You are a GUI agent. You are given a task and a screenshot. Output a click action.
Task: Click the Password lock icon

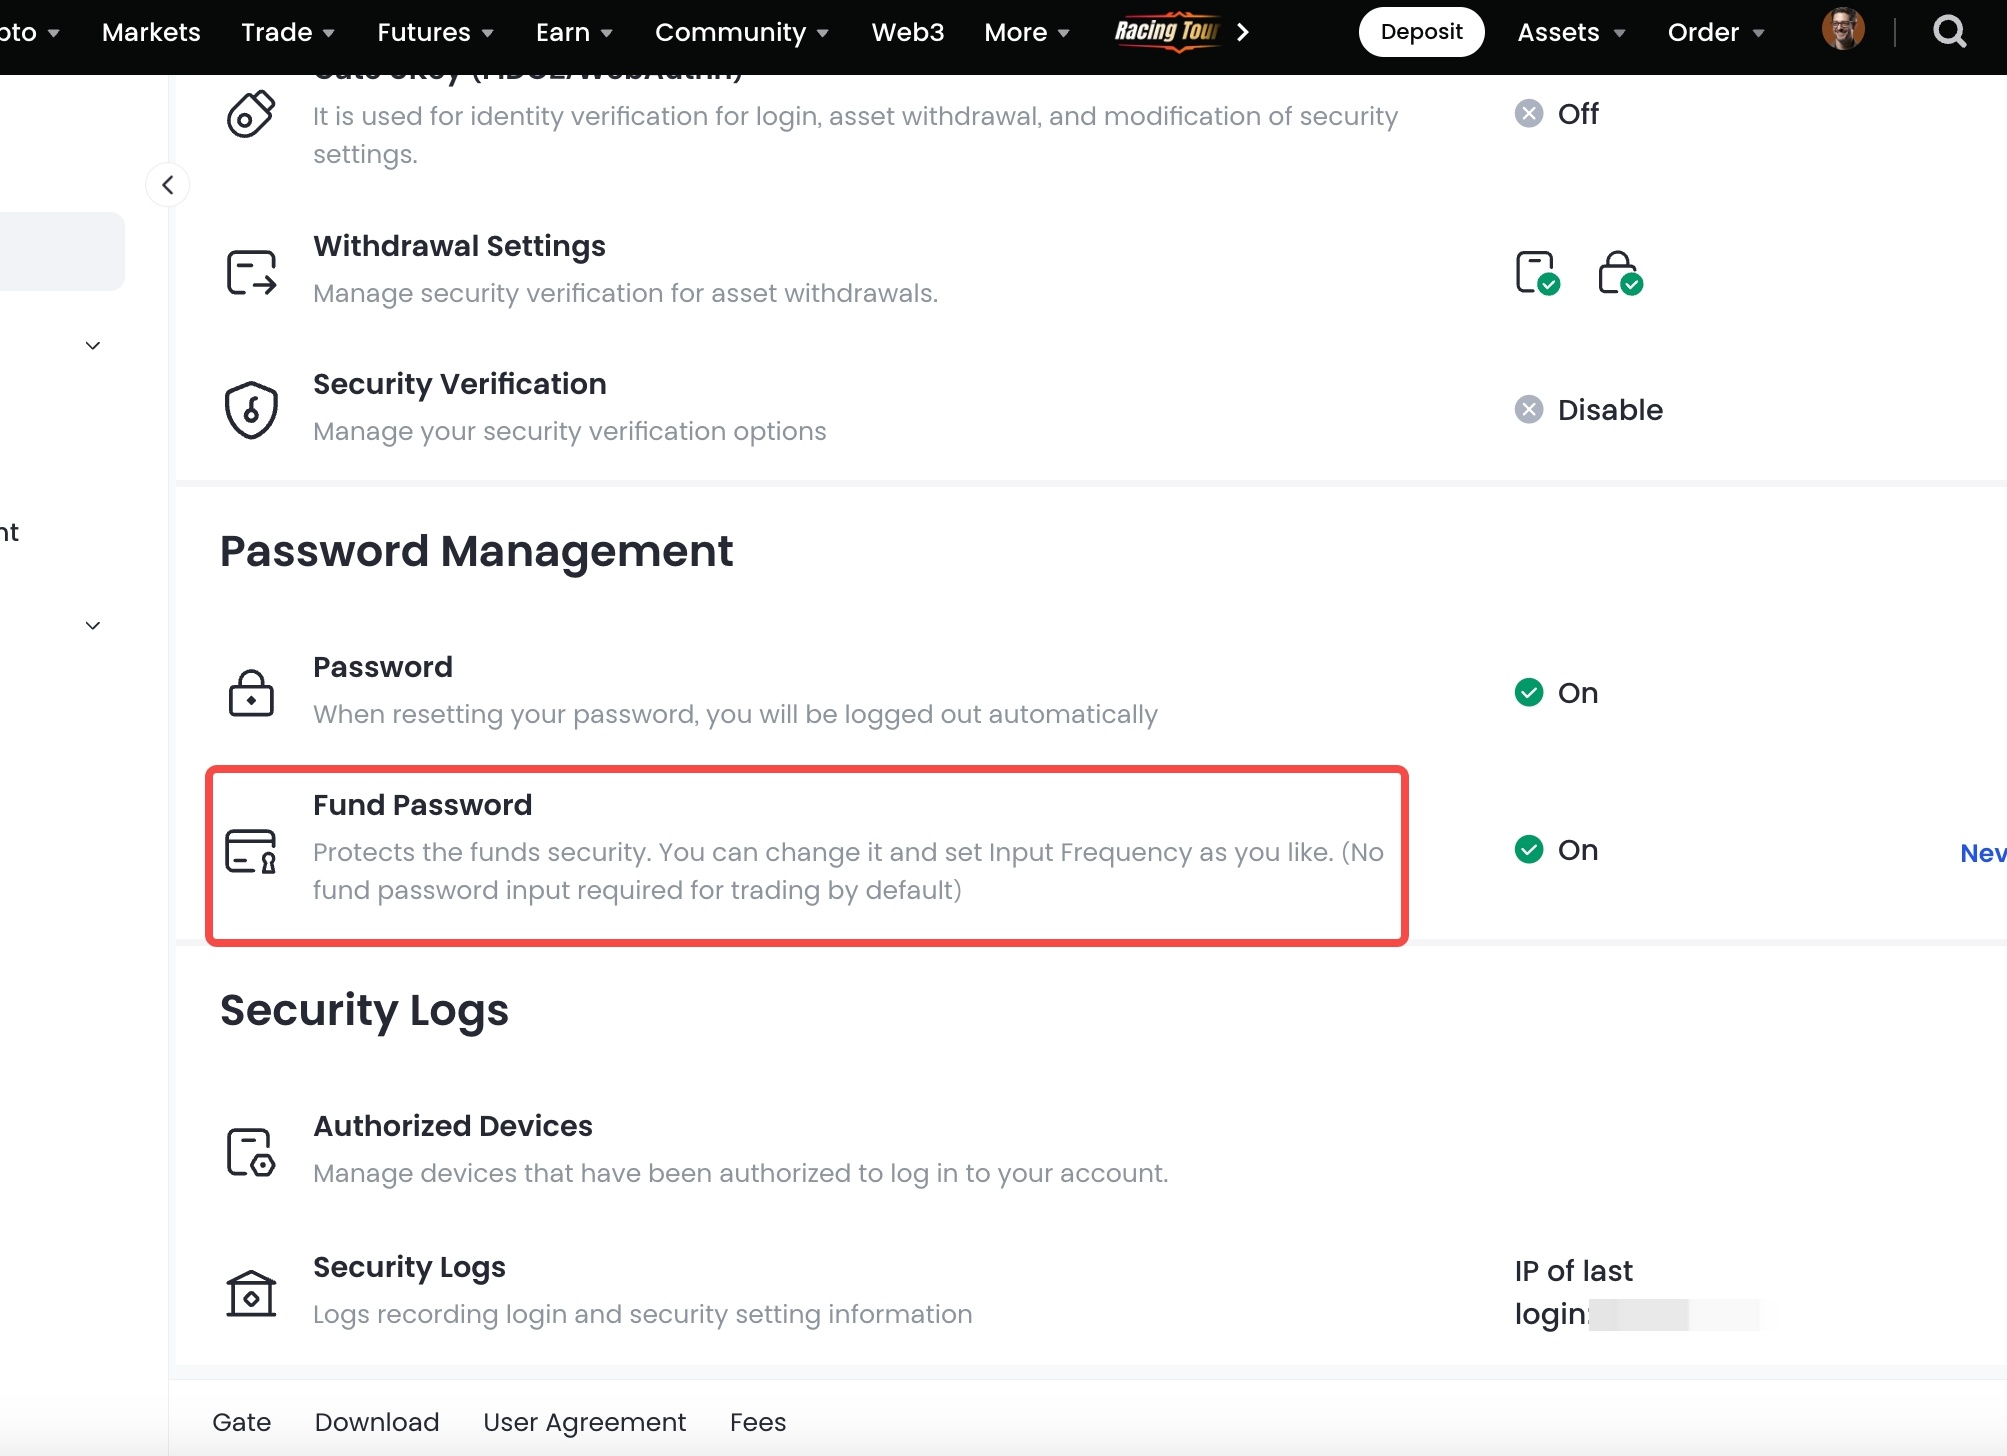click(251, 693)
